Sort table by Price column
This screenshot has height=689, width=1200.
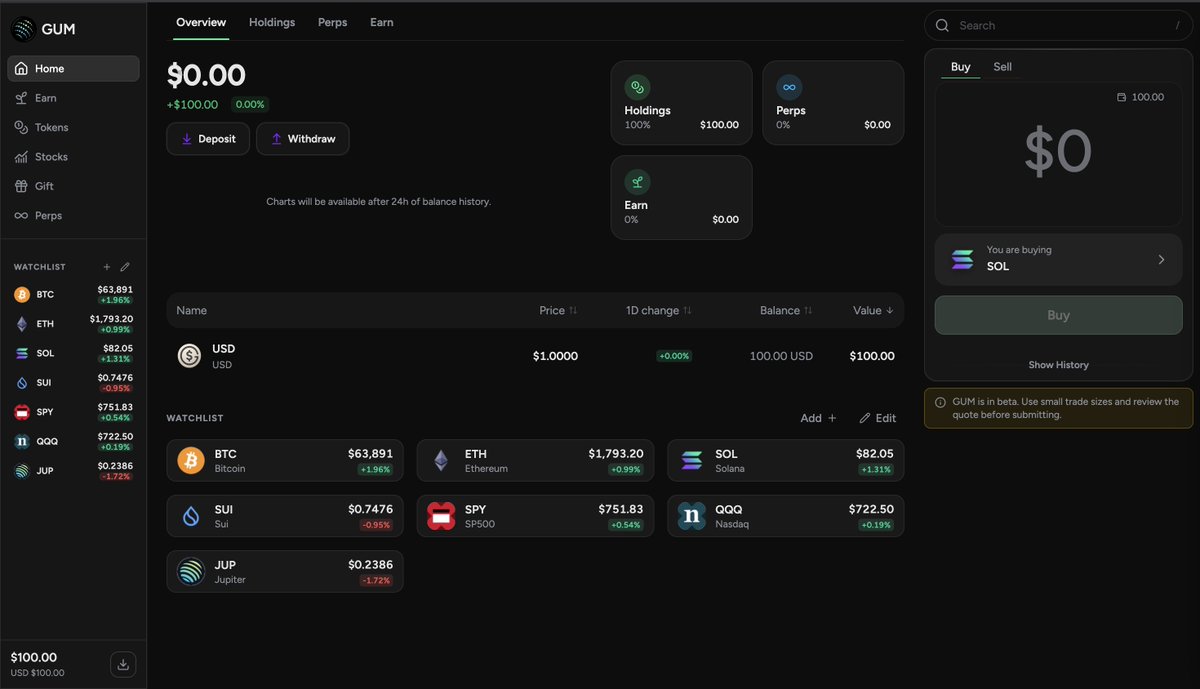[558, 311]
